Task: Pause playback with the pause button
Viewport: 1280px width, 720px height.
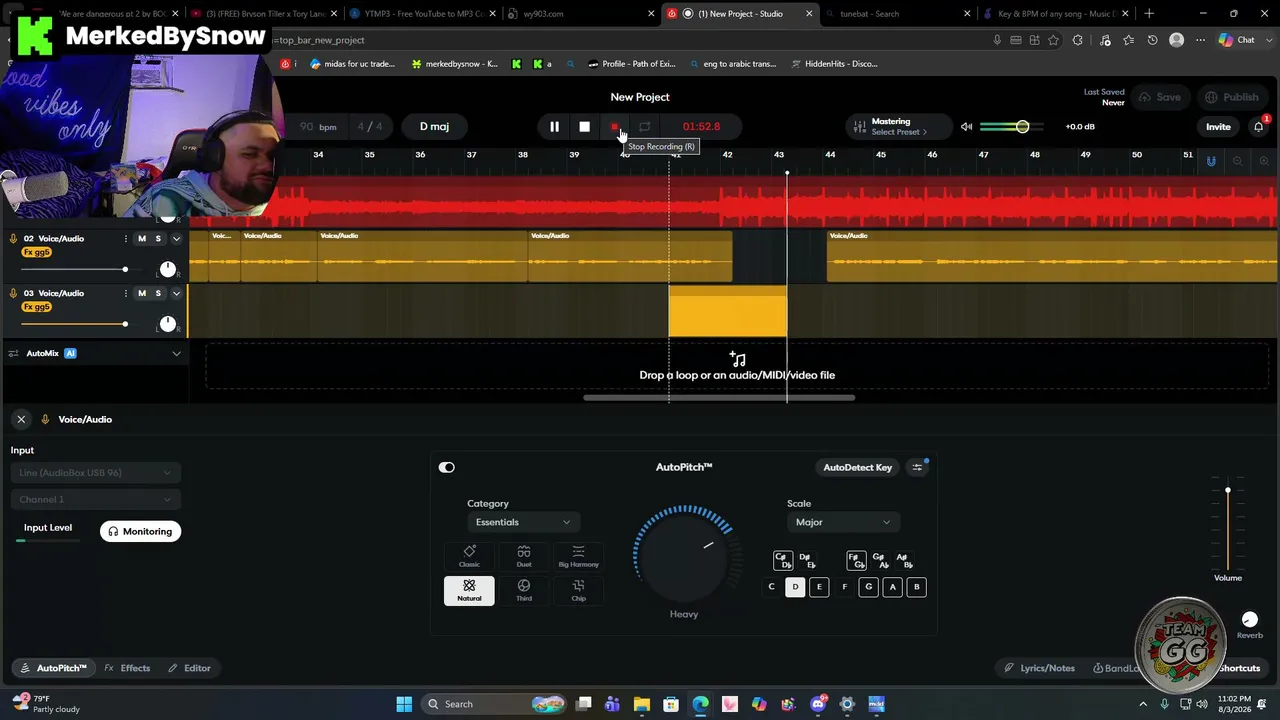Action: [554, 127]
